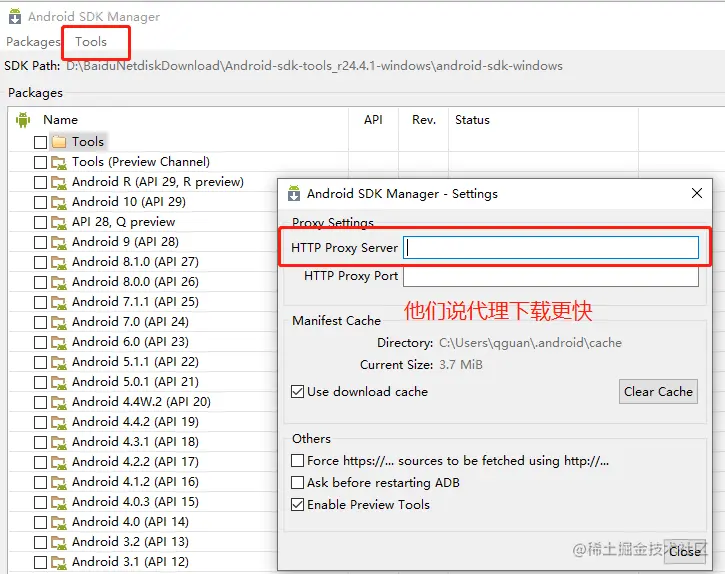Viewport: 725px width, 574px height.
Task: Click Android 4.4.2 (API 19) folder icon
Action: click(x=59, y=422)
